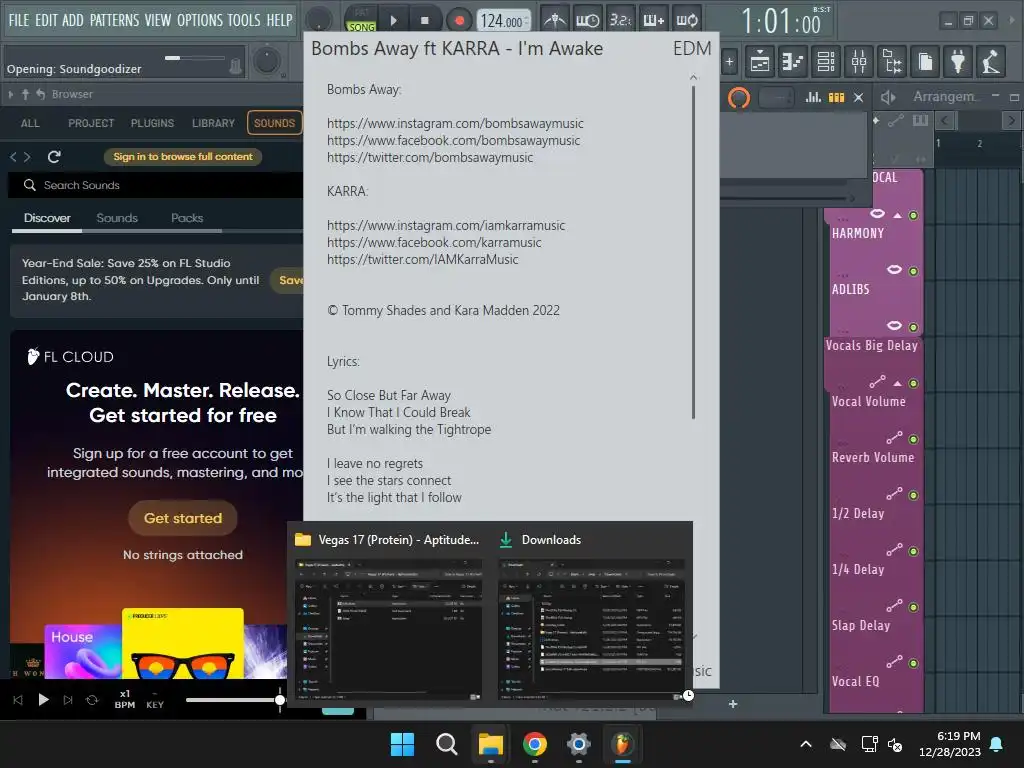Click the plus button below channel rack
1024x768 pixels.
(733, 704)
